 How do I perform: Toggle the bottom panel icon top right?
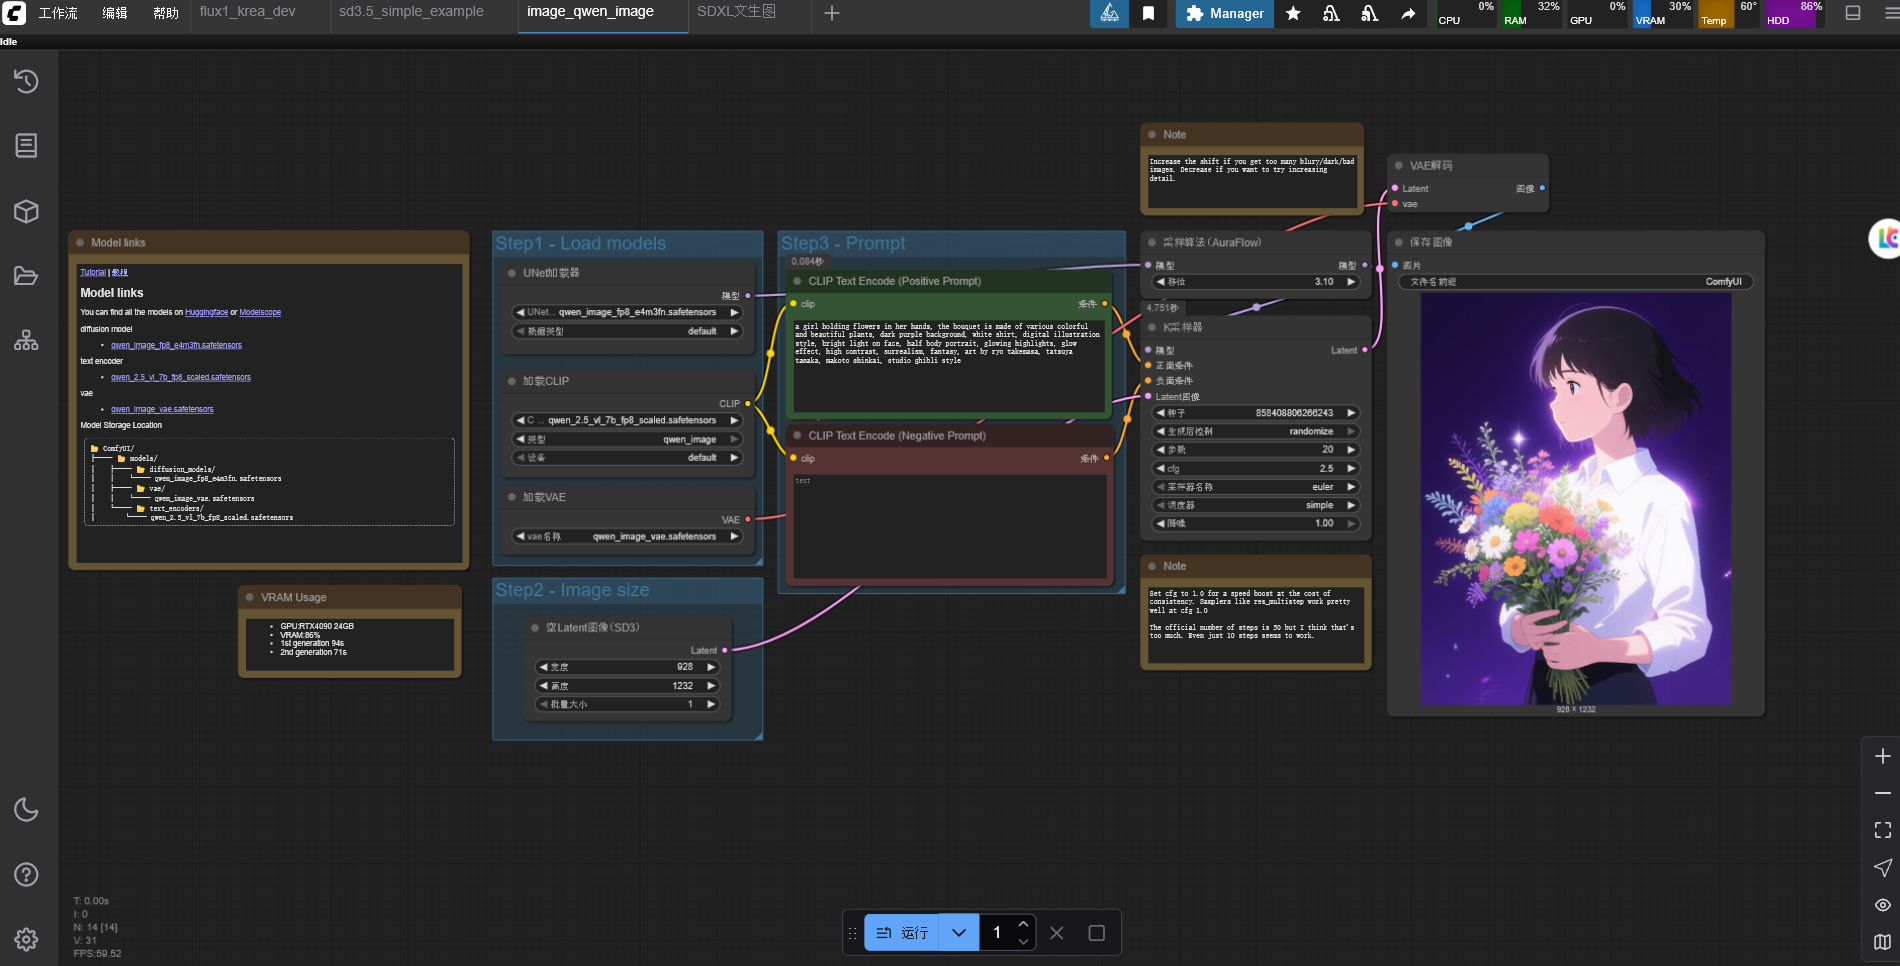click(1853, 13)
